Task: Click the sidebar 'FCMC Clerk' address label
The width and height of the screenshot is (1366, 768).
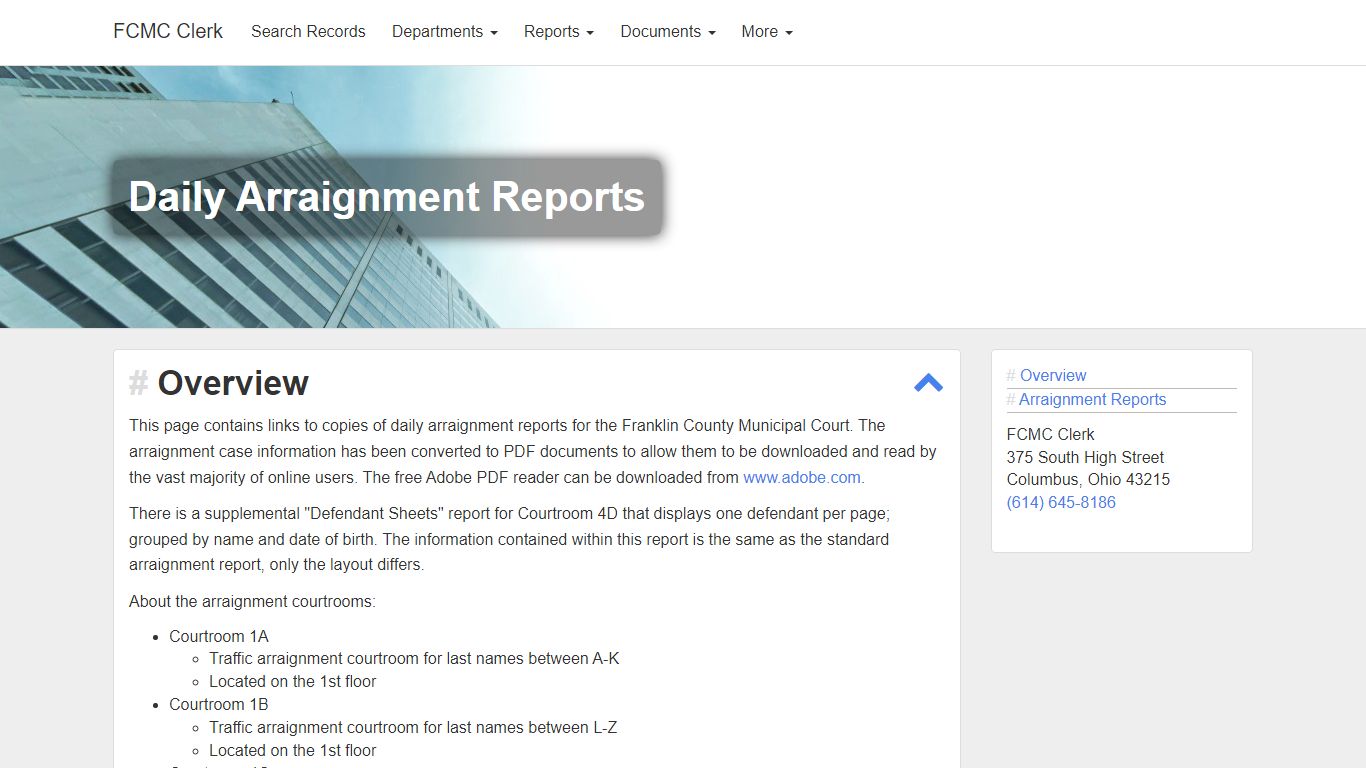Action: click(x=1050, y=434)
